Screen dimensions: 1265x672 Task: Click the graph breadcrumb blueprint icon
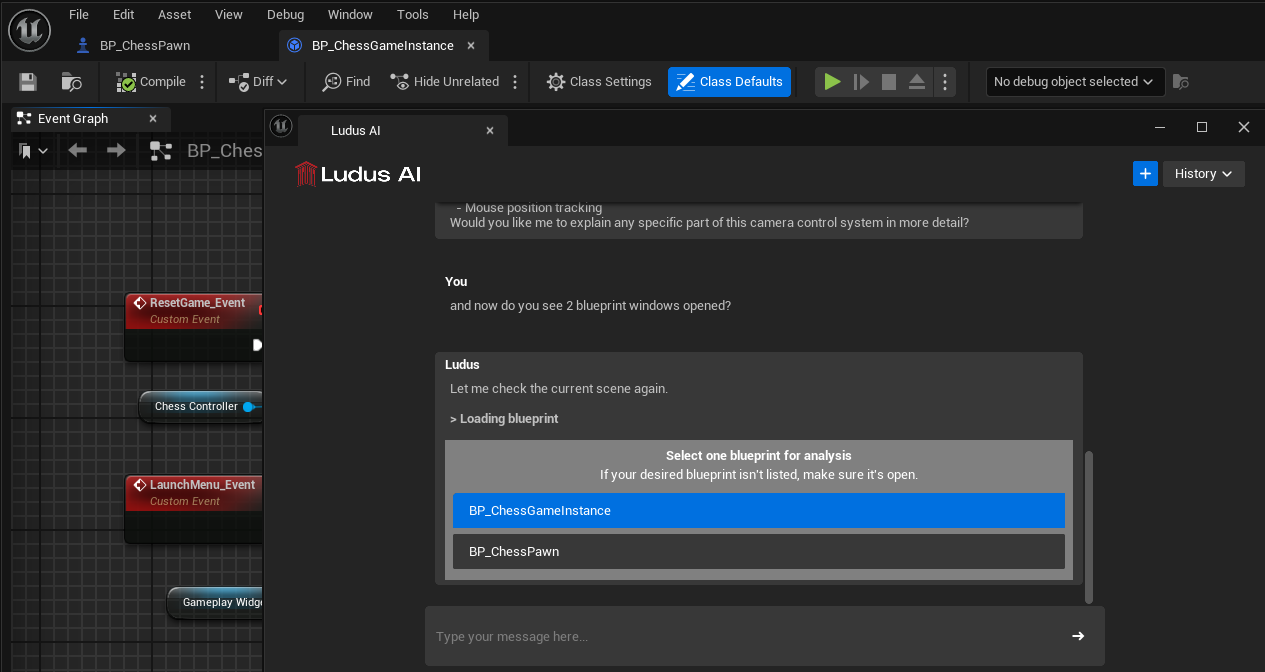(160, 151)
